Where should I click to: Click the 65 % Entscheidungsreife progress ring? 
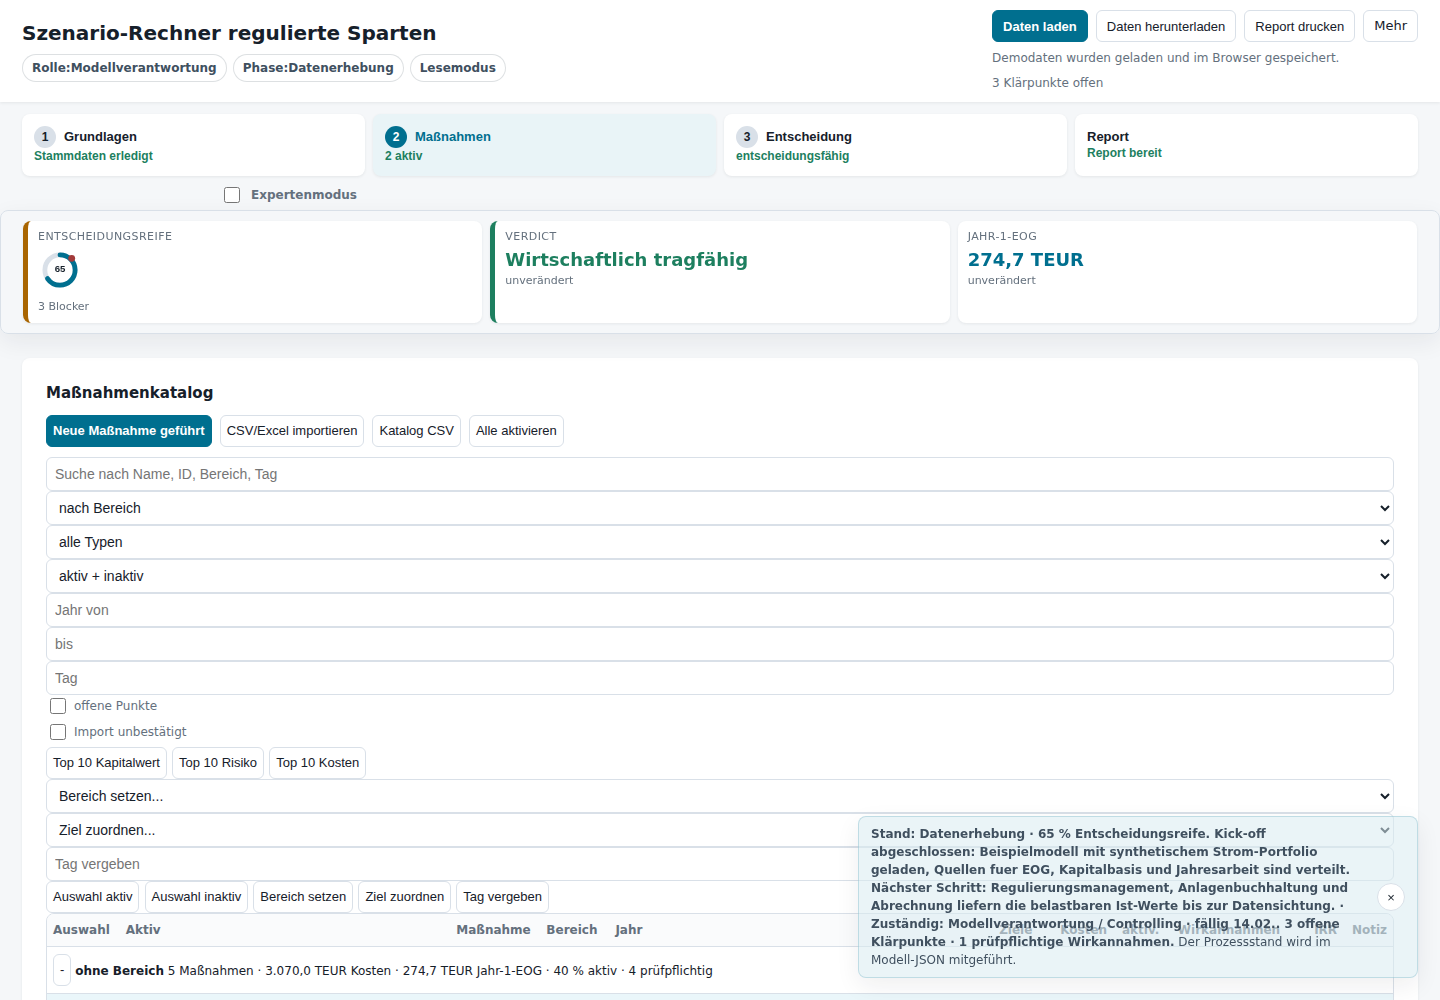pyautogui.click(x=60, y=270)
